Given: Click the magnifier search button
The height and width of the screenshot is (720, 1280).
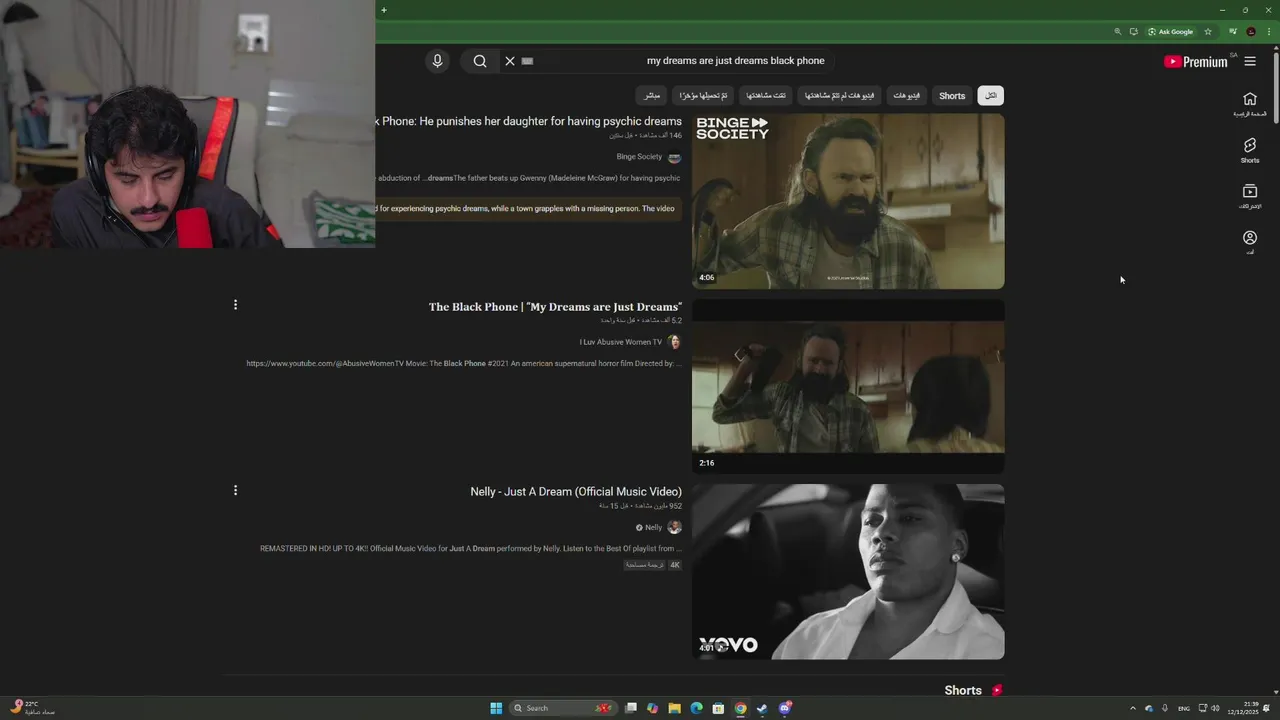Looking at the screenshot, I should click(x=480, y=61).
